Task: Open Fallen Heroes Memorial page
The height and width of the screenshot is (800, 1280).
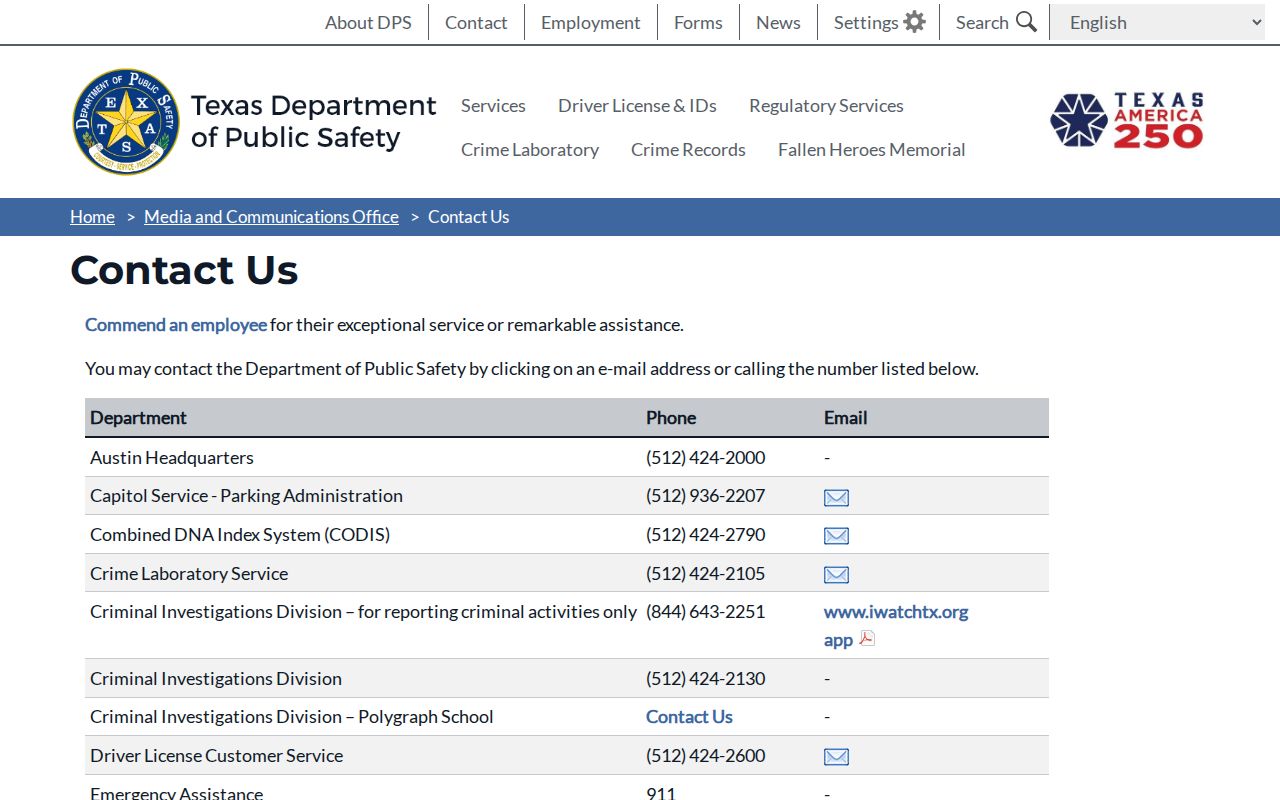Action: [872, 149]
